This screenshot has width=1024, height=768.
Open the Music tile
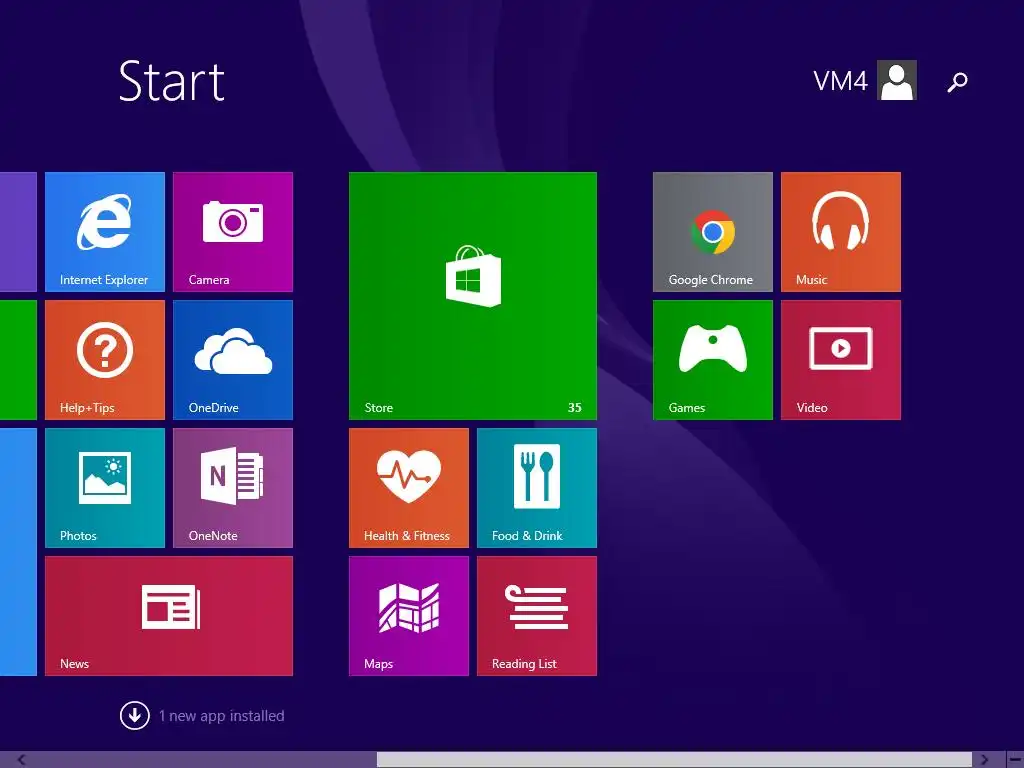click(x=840, y=232)
